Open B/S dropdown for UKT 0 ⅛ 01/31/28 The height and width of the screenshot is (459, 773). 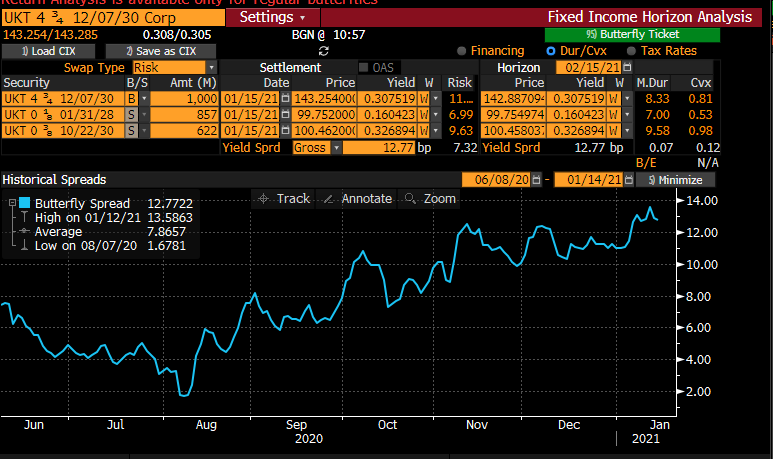click(x=144, y=115)
